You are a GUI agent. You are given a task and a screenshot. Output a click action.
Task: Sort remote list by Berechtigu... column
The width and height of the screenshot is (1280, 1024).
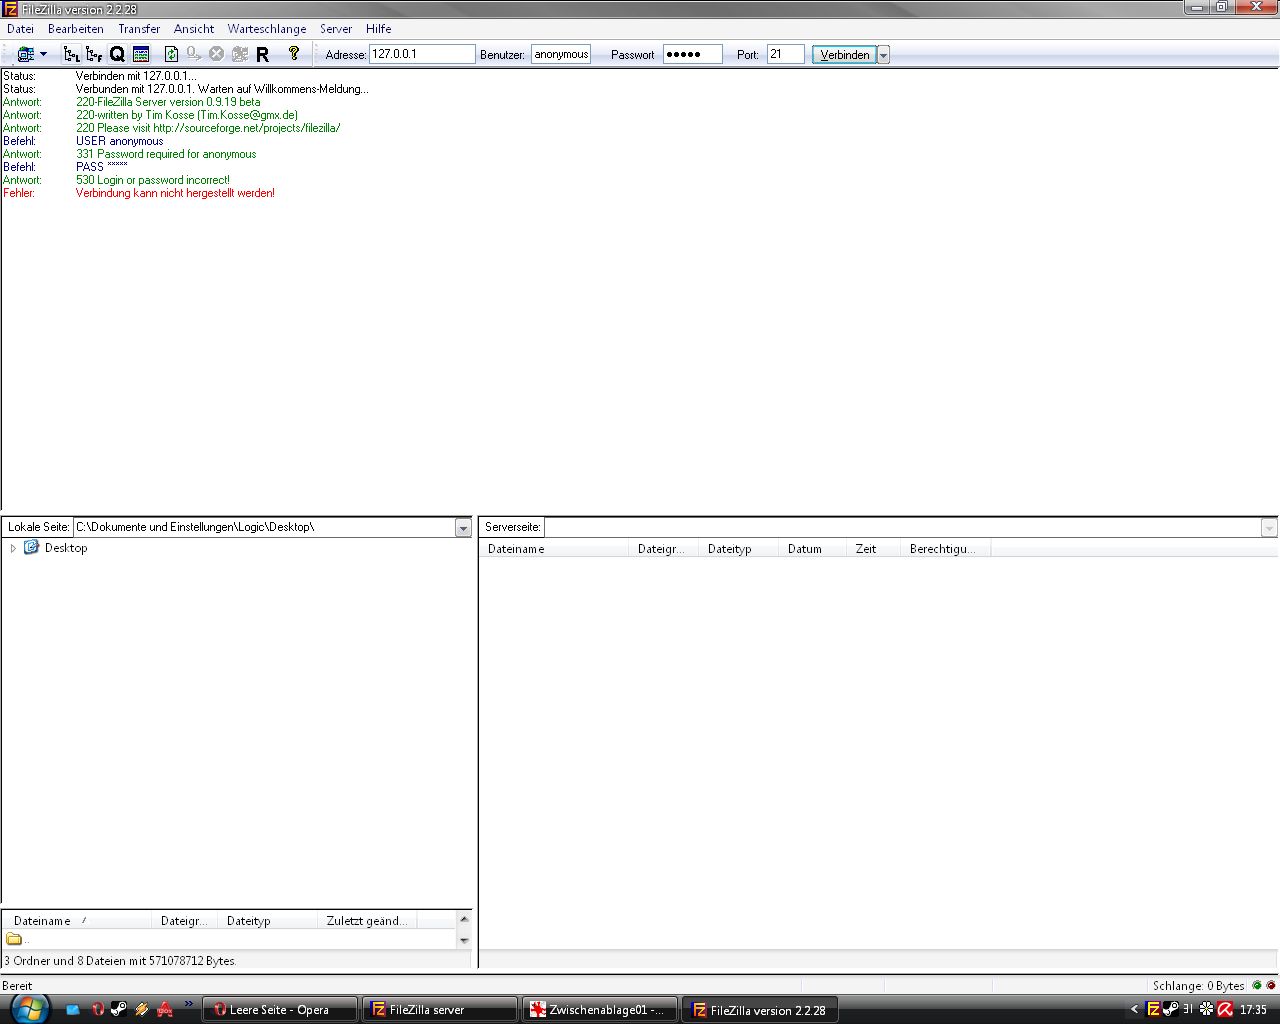coord(946,549)
